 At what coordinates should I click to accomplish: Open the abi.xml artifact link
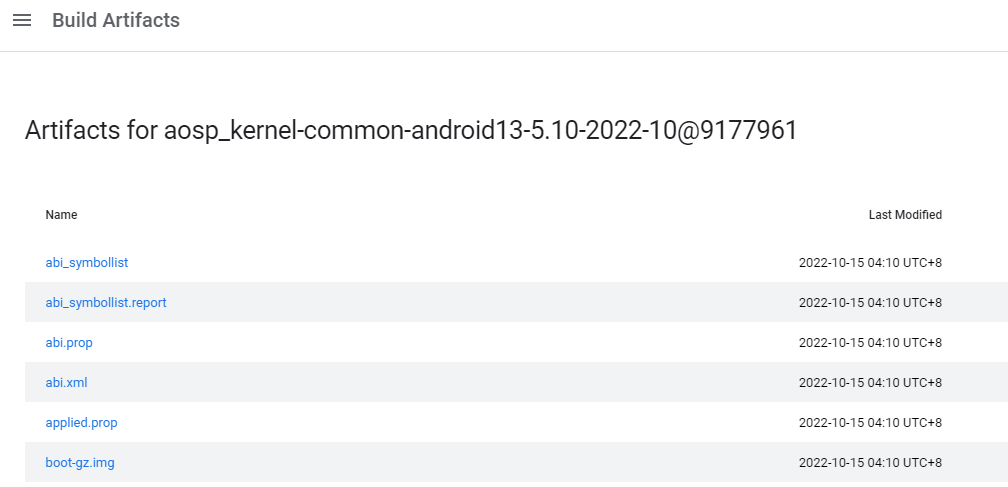66,382
